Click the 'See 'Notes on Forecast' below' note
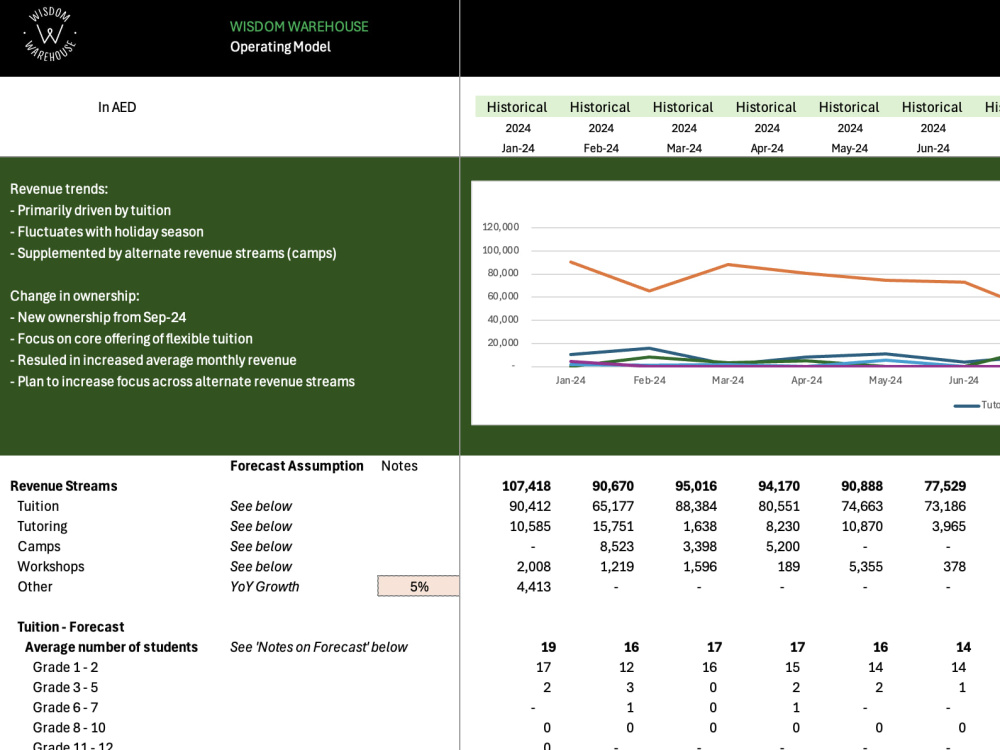 (x=319, y=647)
